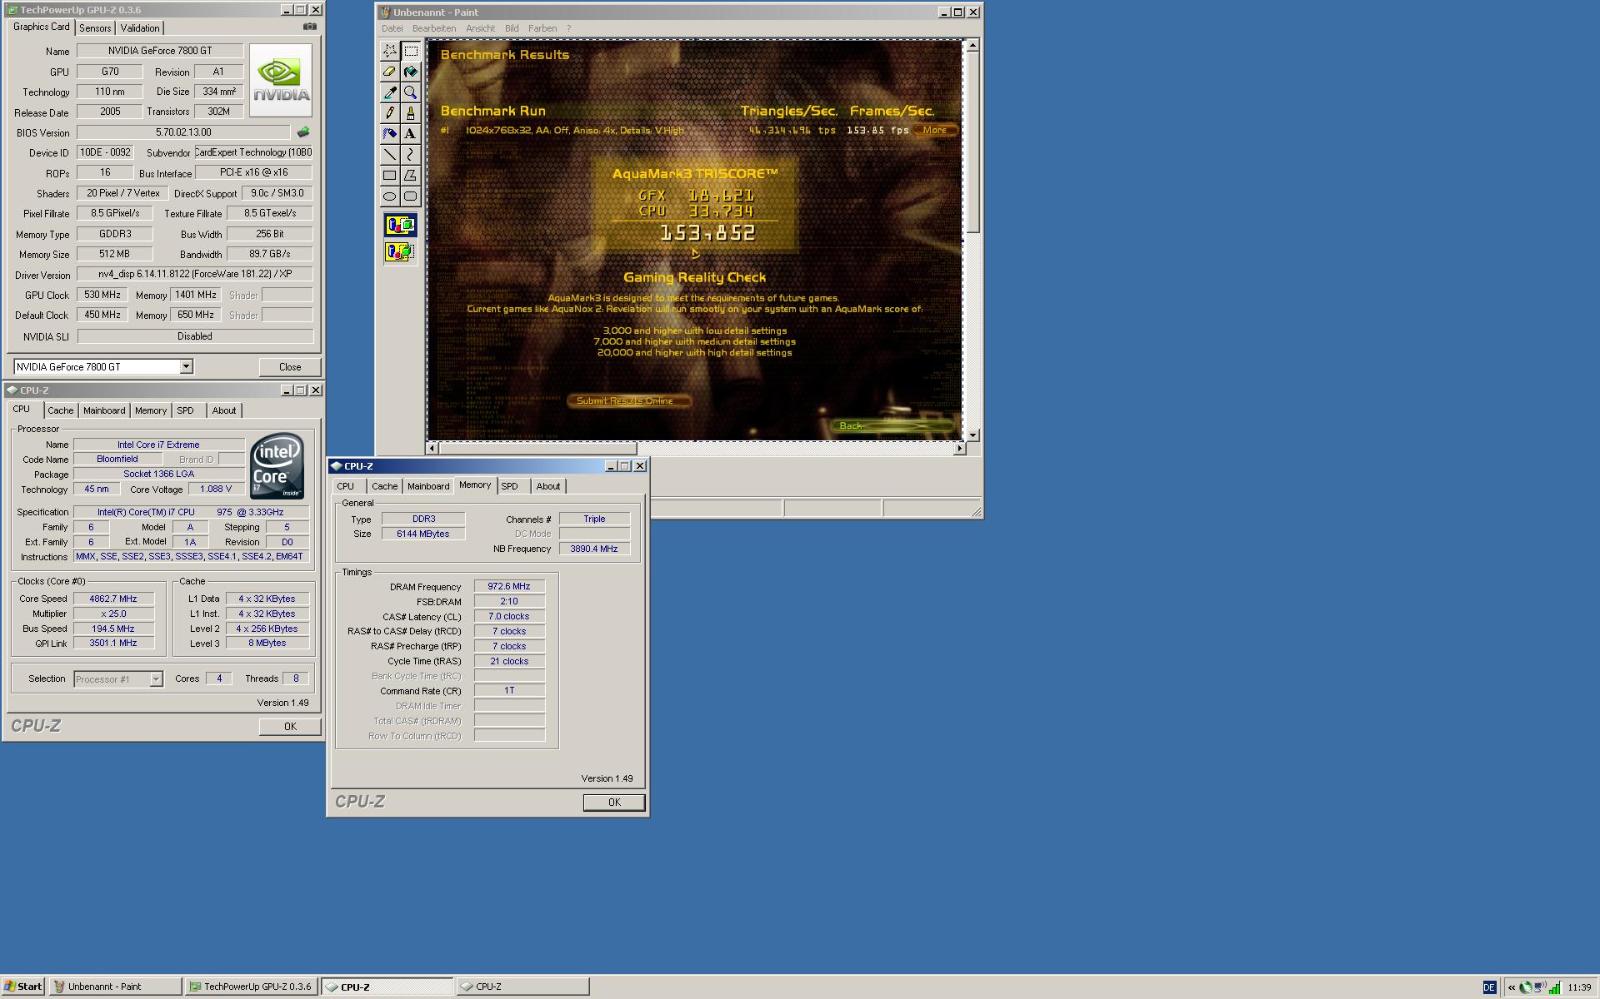Open the CPU tab in front CPU-Z window
Viewport: 1600px width, 999px height.
pyautogui.click(x=345, y=486)
